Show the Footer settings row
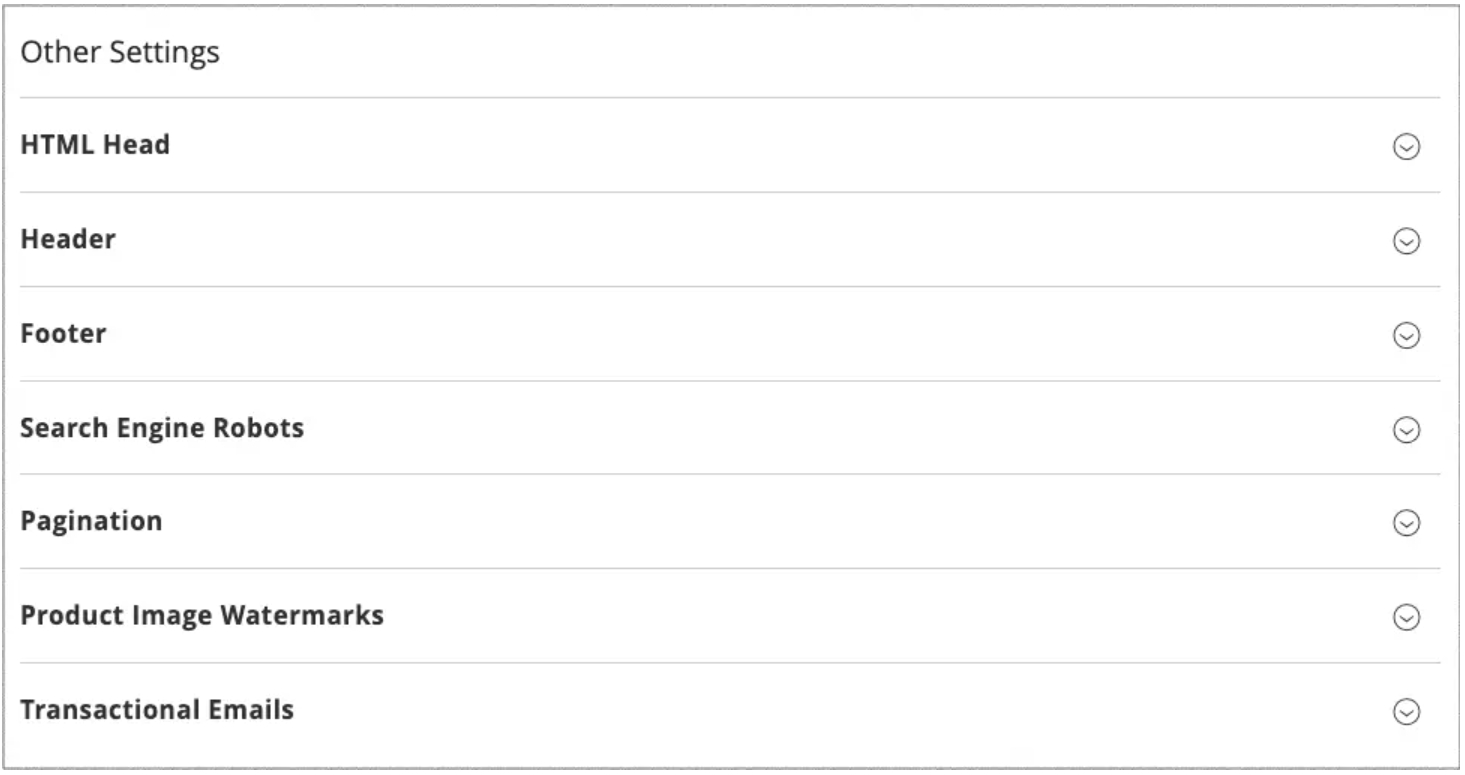The width and height of the screenshot is (1465, 775). click(730, 334)
